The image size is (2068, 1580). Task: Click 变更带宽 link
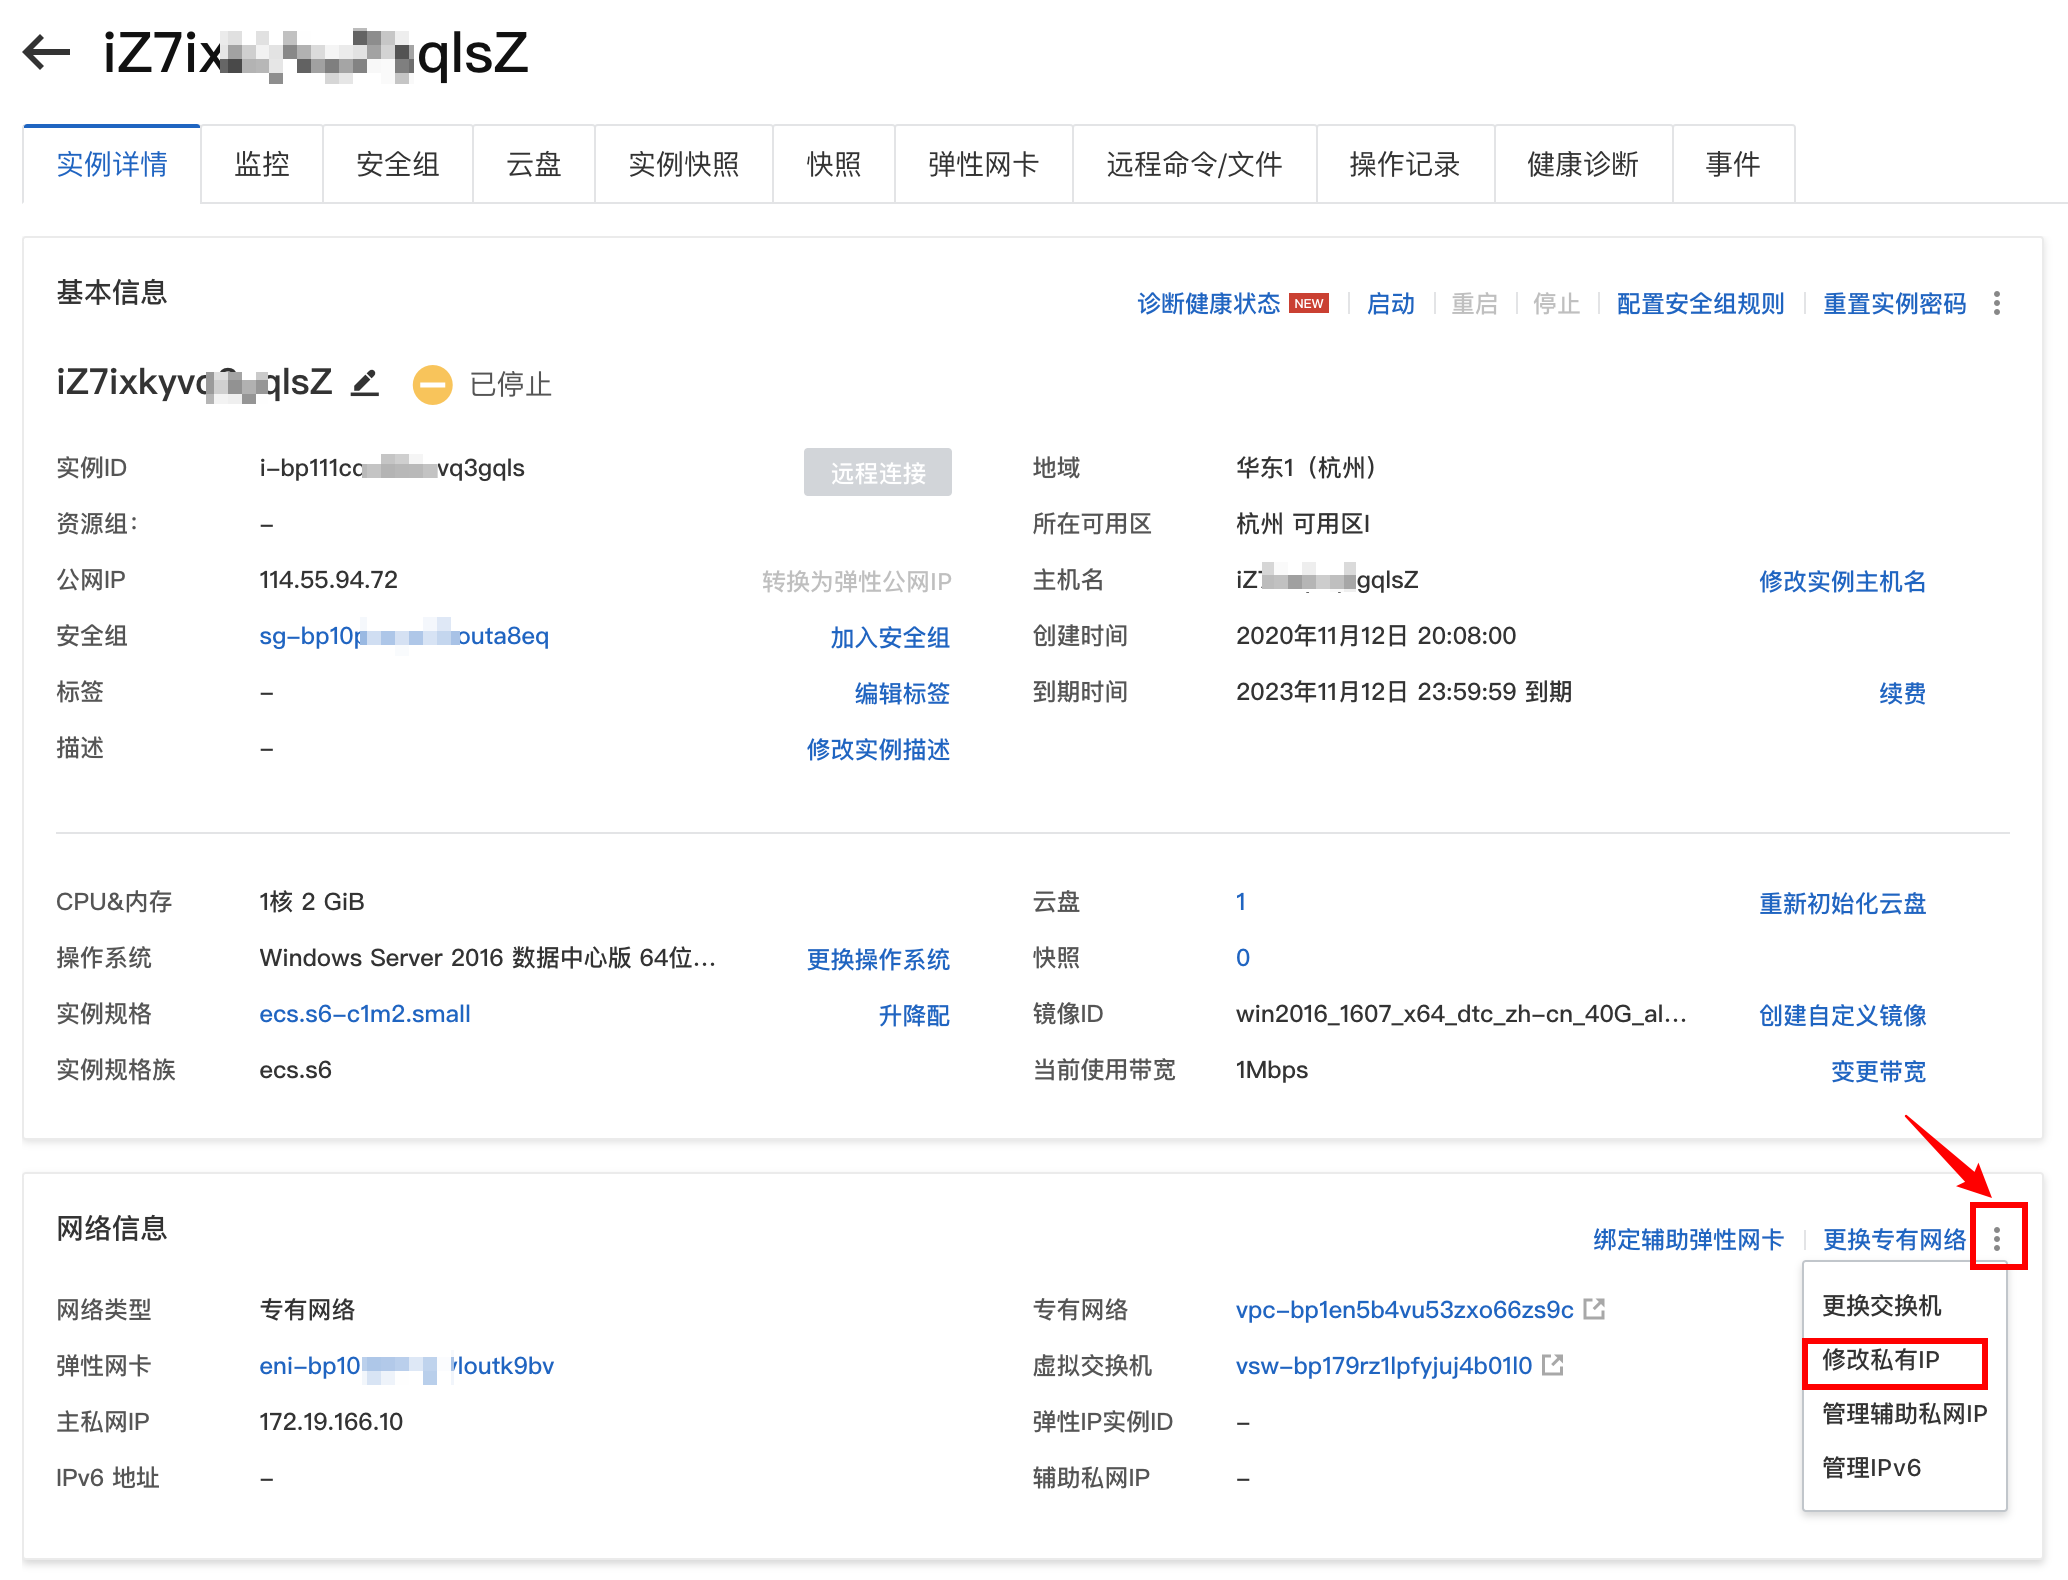tap(1879, 1071)
